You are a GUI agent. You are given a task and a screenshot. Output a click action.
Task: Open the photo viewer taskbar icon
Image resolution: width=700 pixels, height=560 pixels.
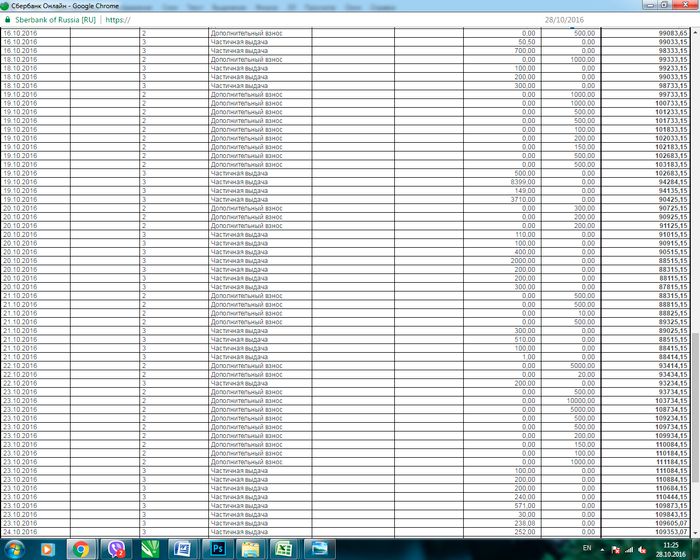[x=319, y=549]
